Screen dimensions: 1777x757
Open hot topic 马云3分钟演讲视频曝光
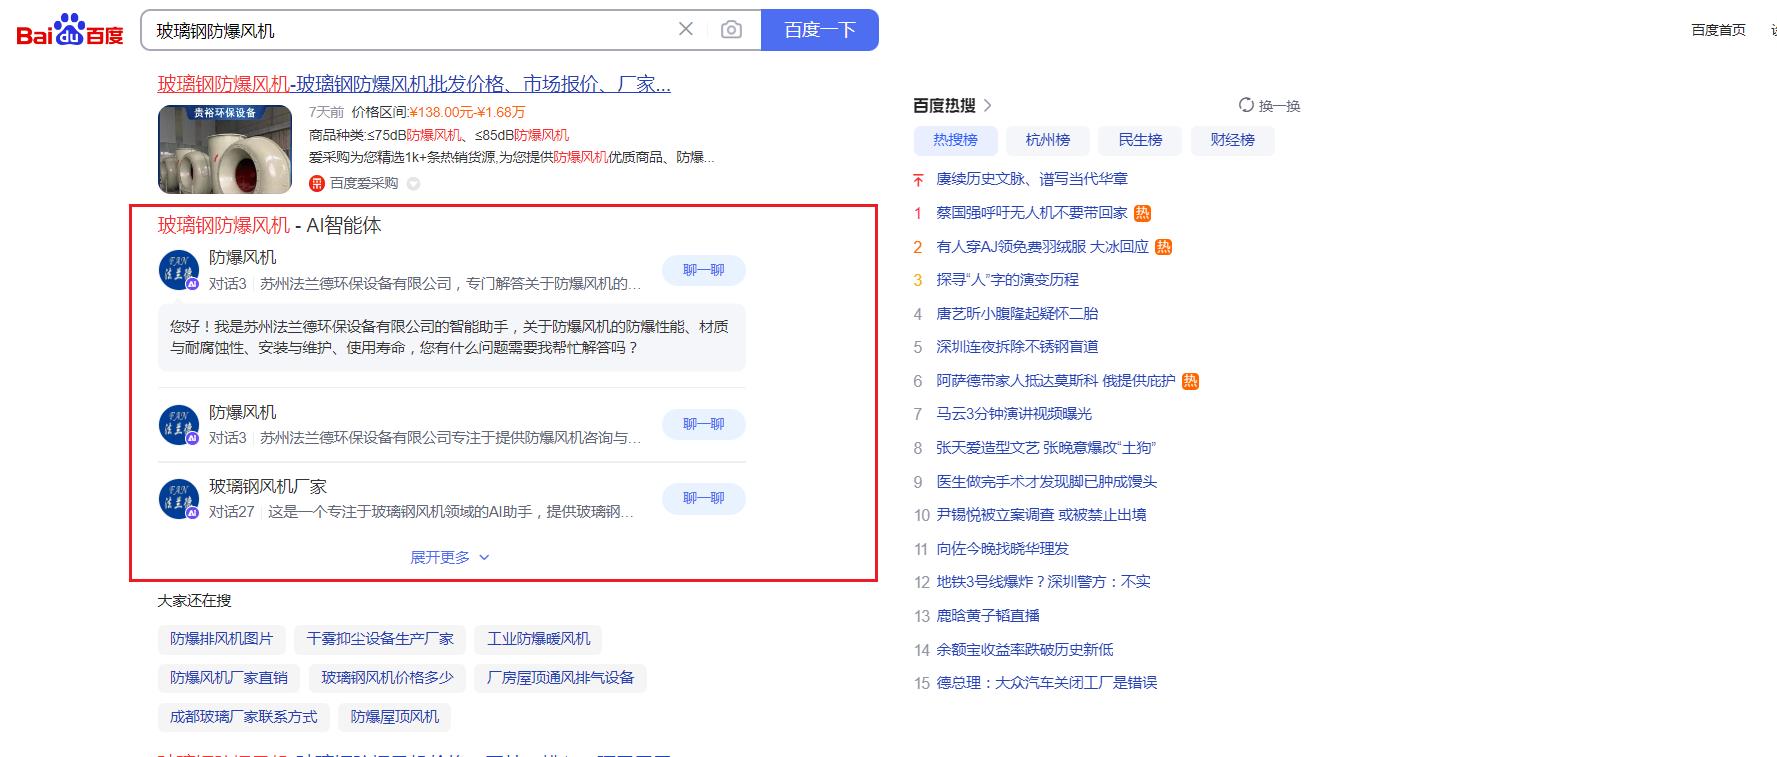click(x=1014, y=414)
